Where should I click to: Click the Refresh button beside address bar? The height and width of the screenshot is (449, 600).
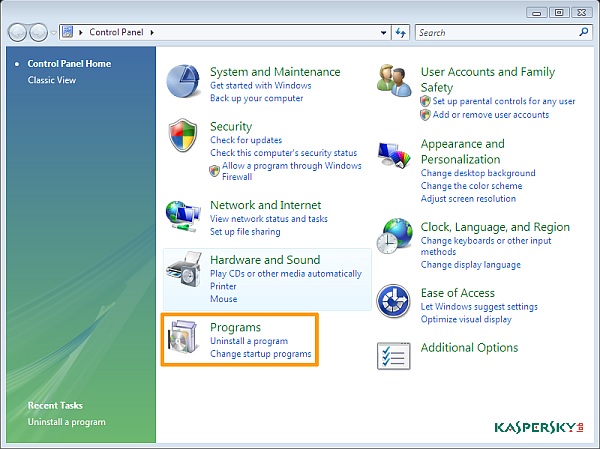pyautogui.click(x=401, y=33)
